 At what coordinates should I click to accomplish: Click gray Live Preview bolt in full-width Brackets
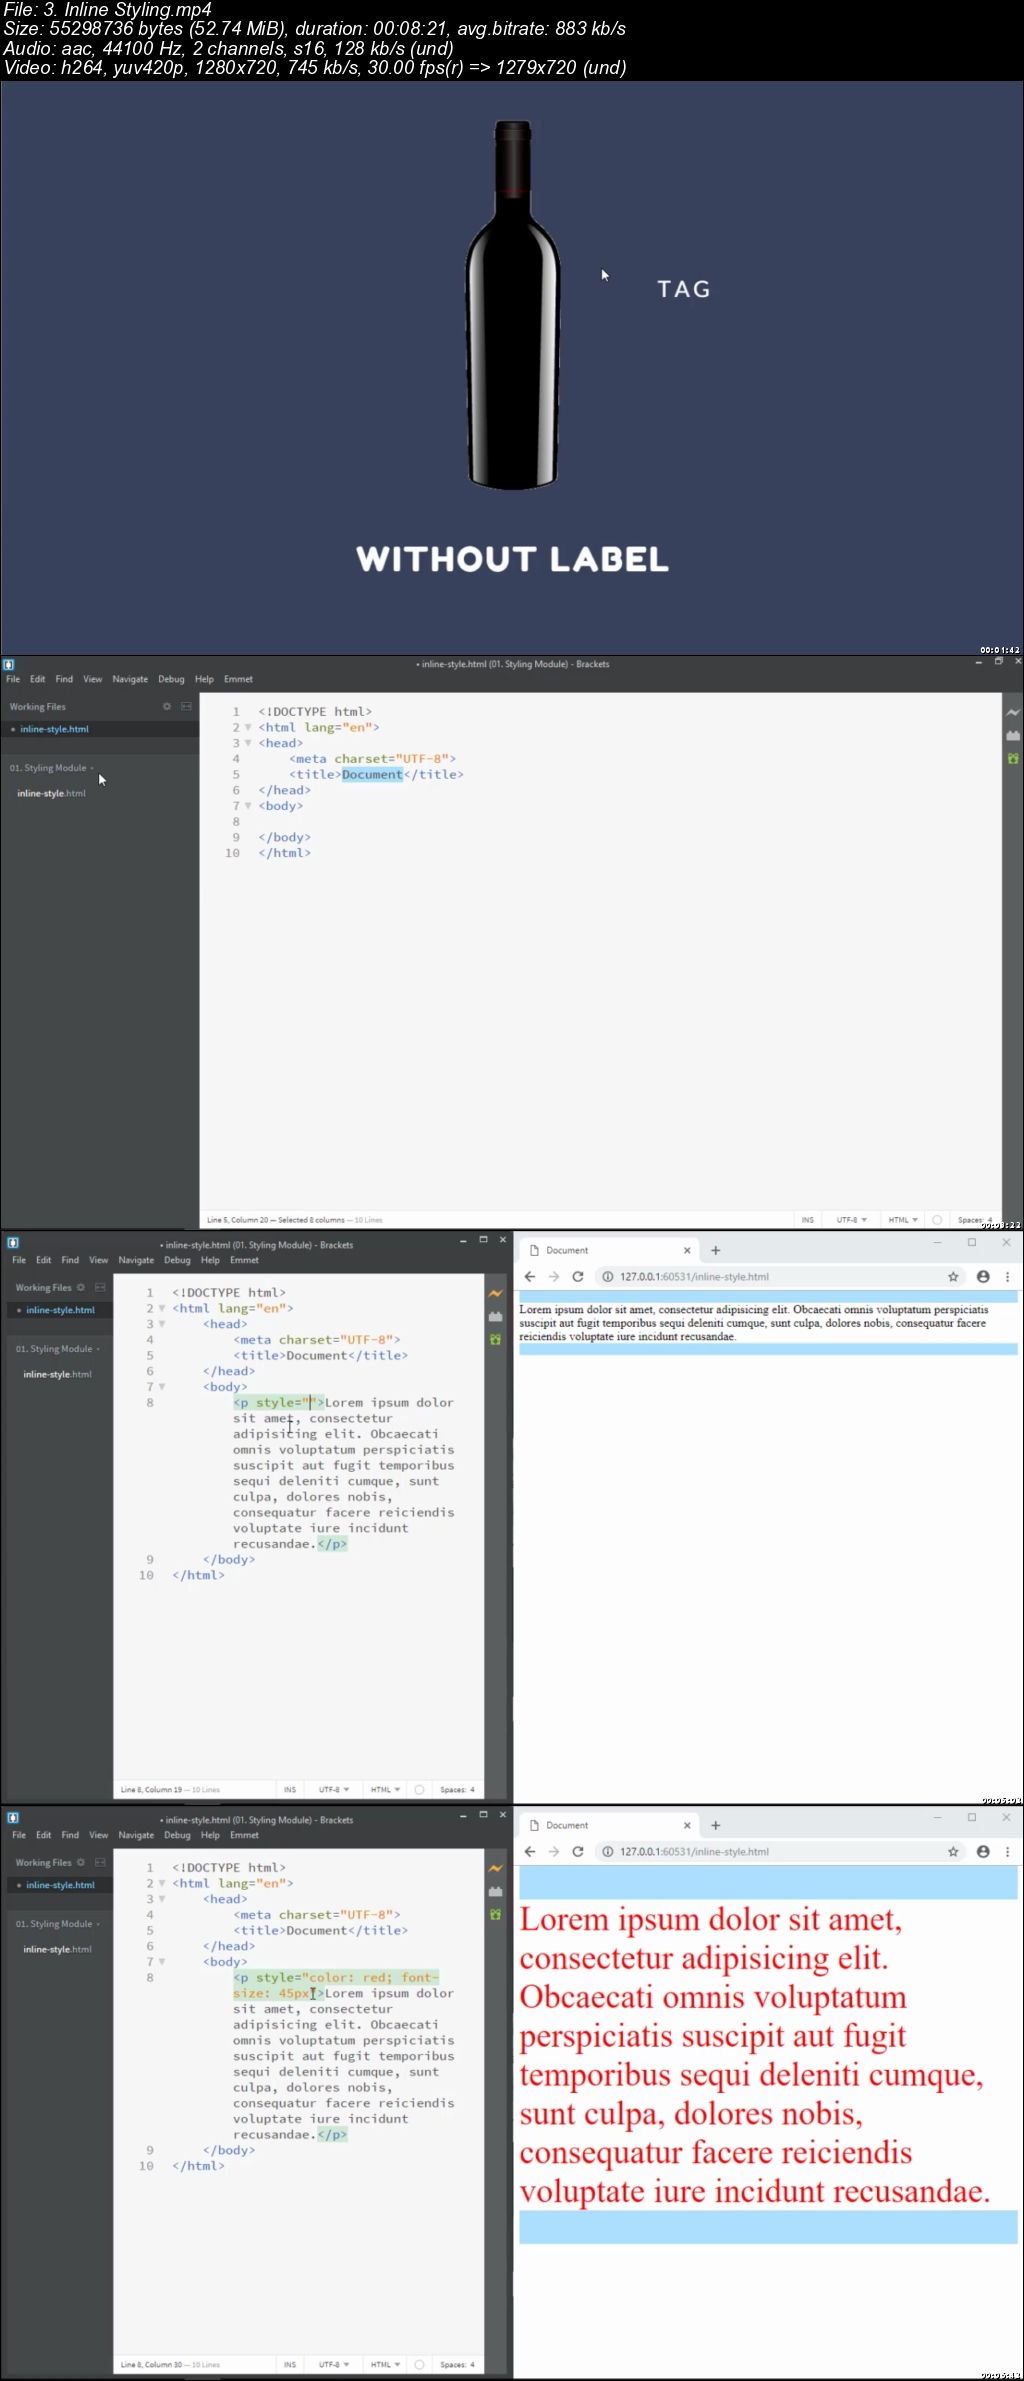(x=1013, y=713)
